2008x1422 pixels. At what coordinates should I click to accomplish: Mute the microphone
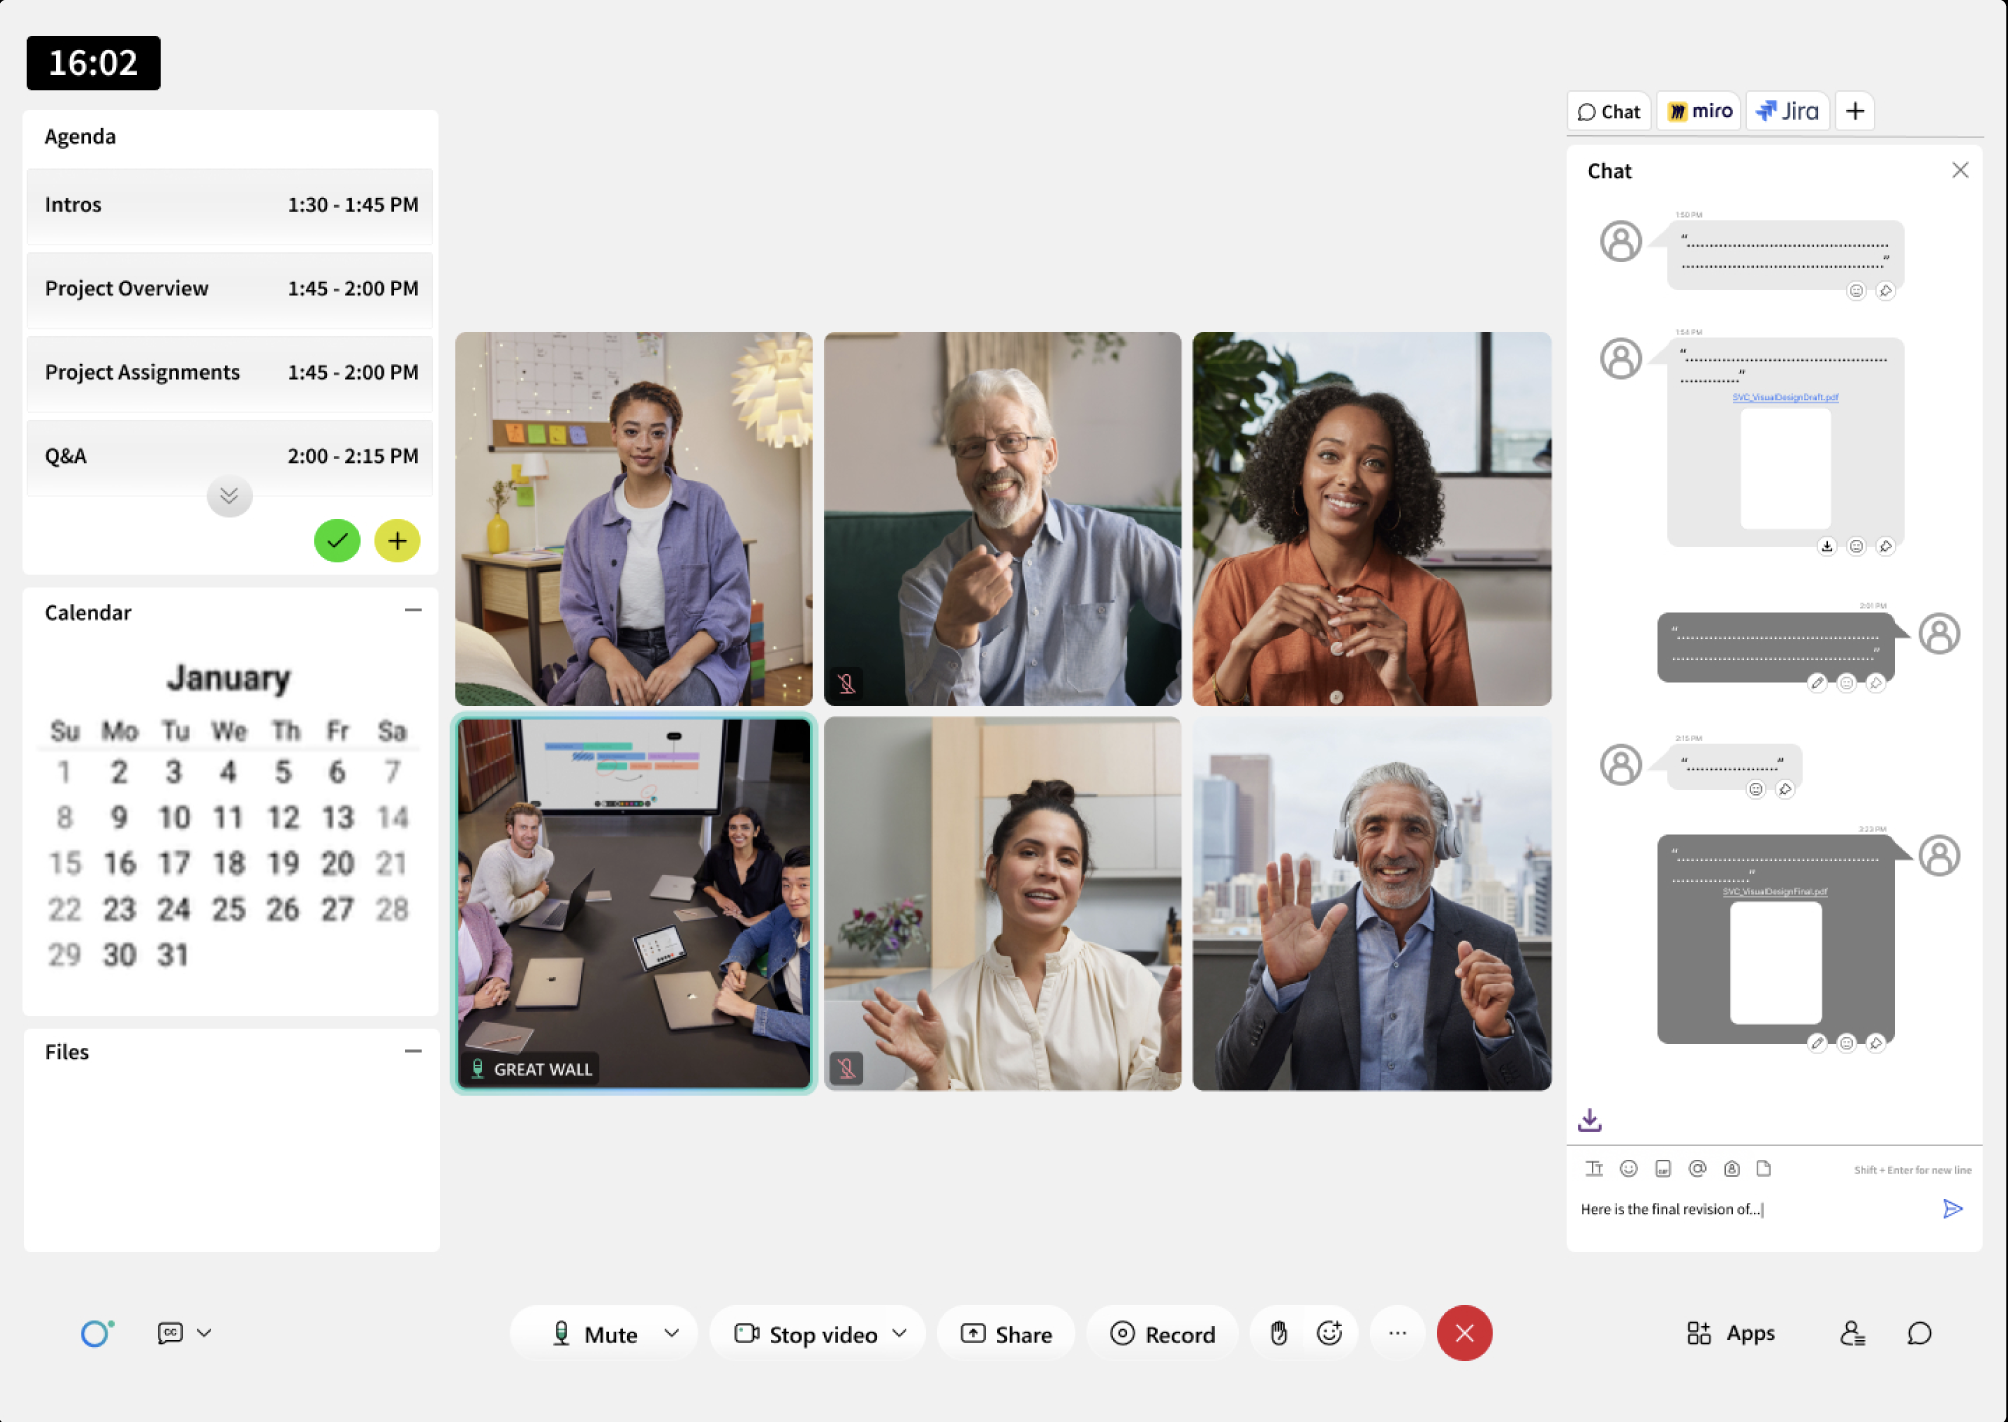595,1334
